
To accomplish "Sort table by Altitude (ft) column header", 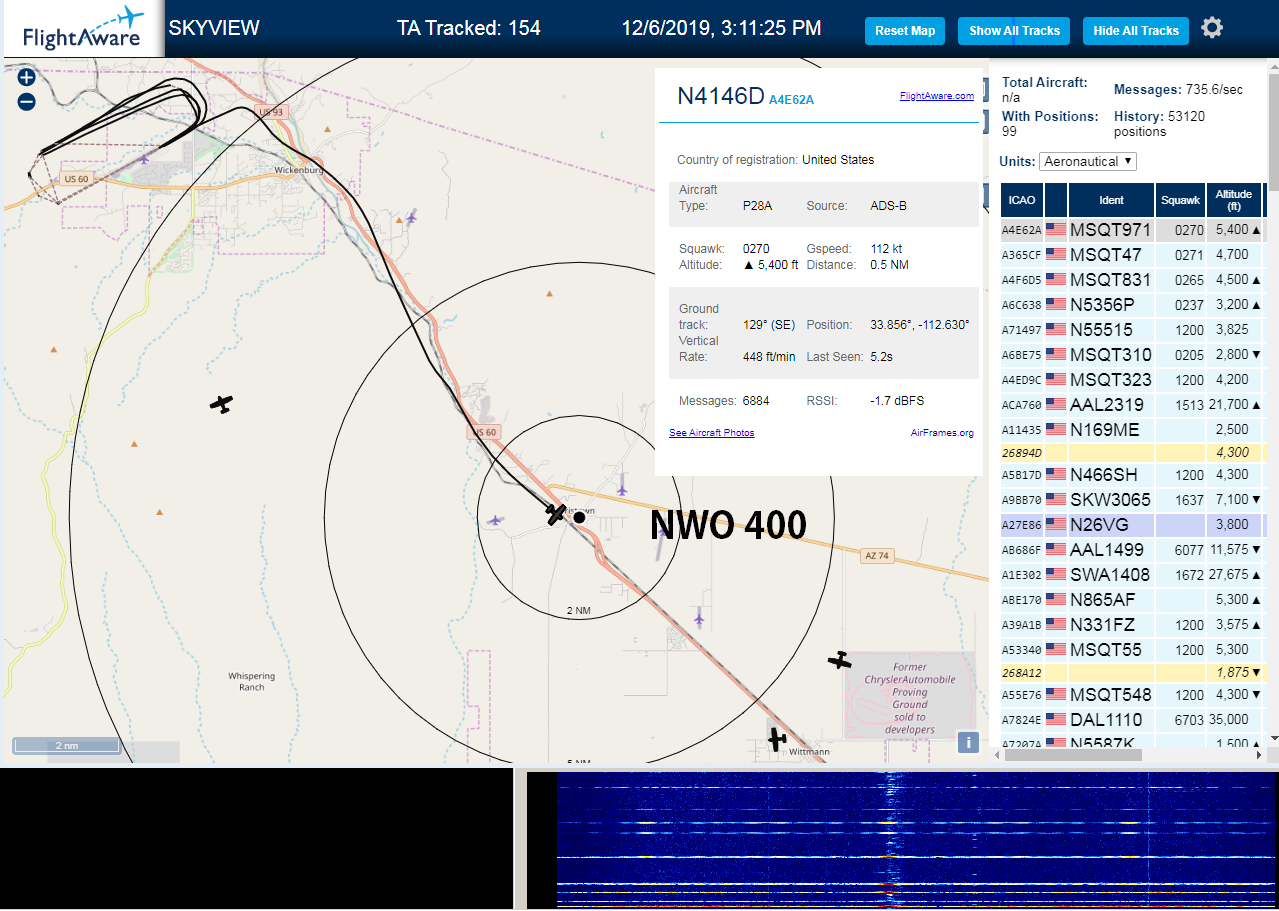I will [1234, 200].
